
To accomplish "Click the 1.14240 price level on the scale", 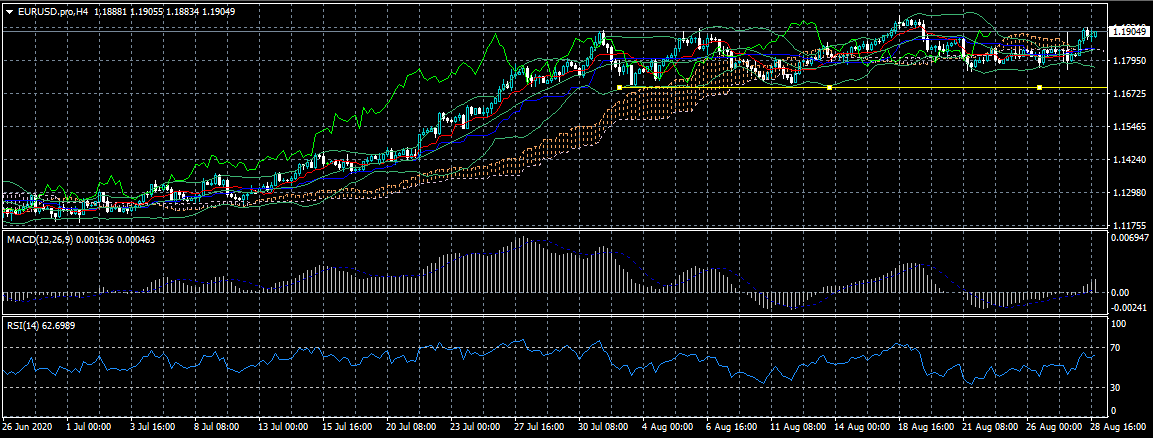I will 1128,160.
